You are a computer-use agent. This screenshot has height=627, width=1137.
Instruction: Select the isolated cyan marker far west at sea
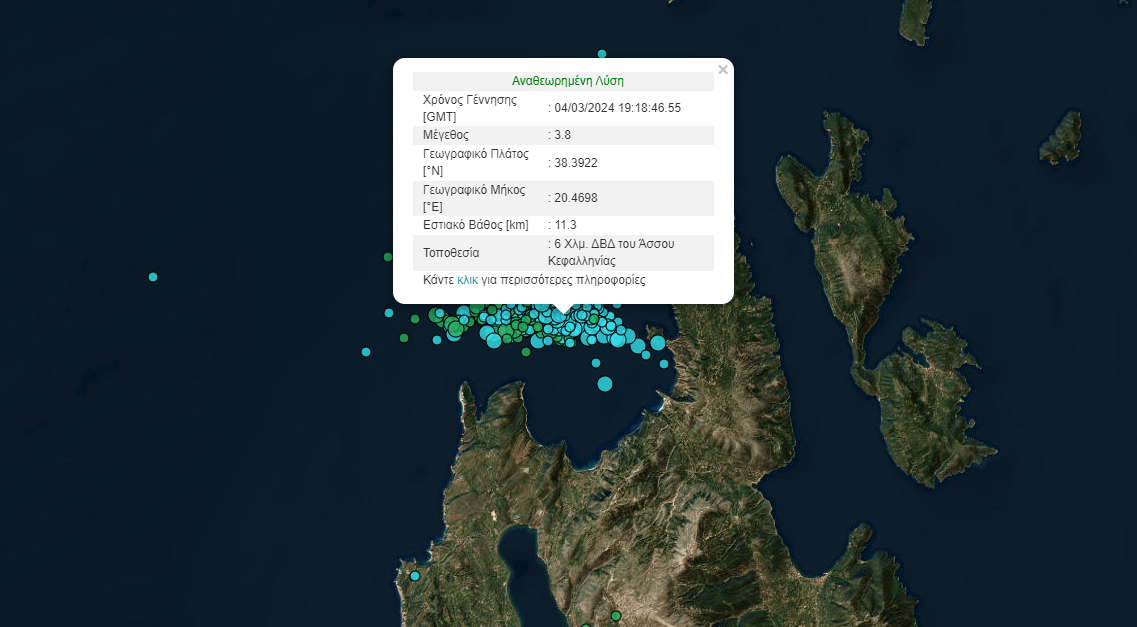coord(153,277)
